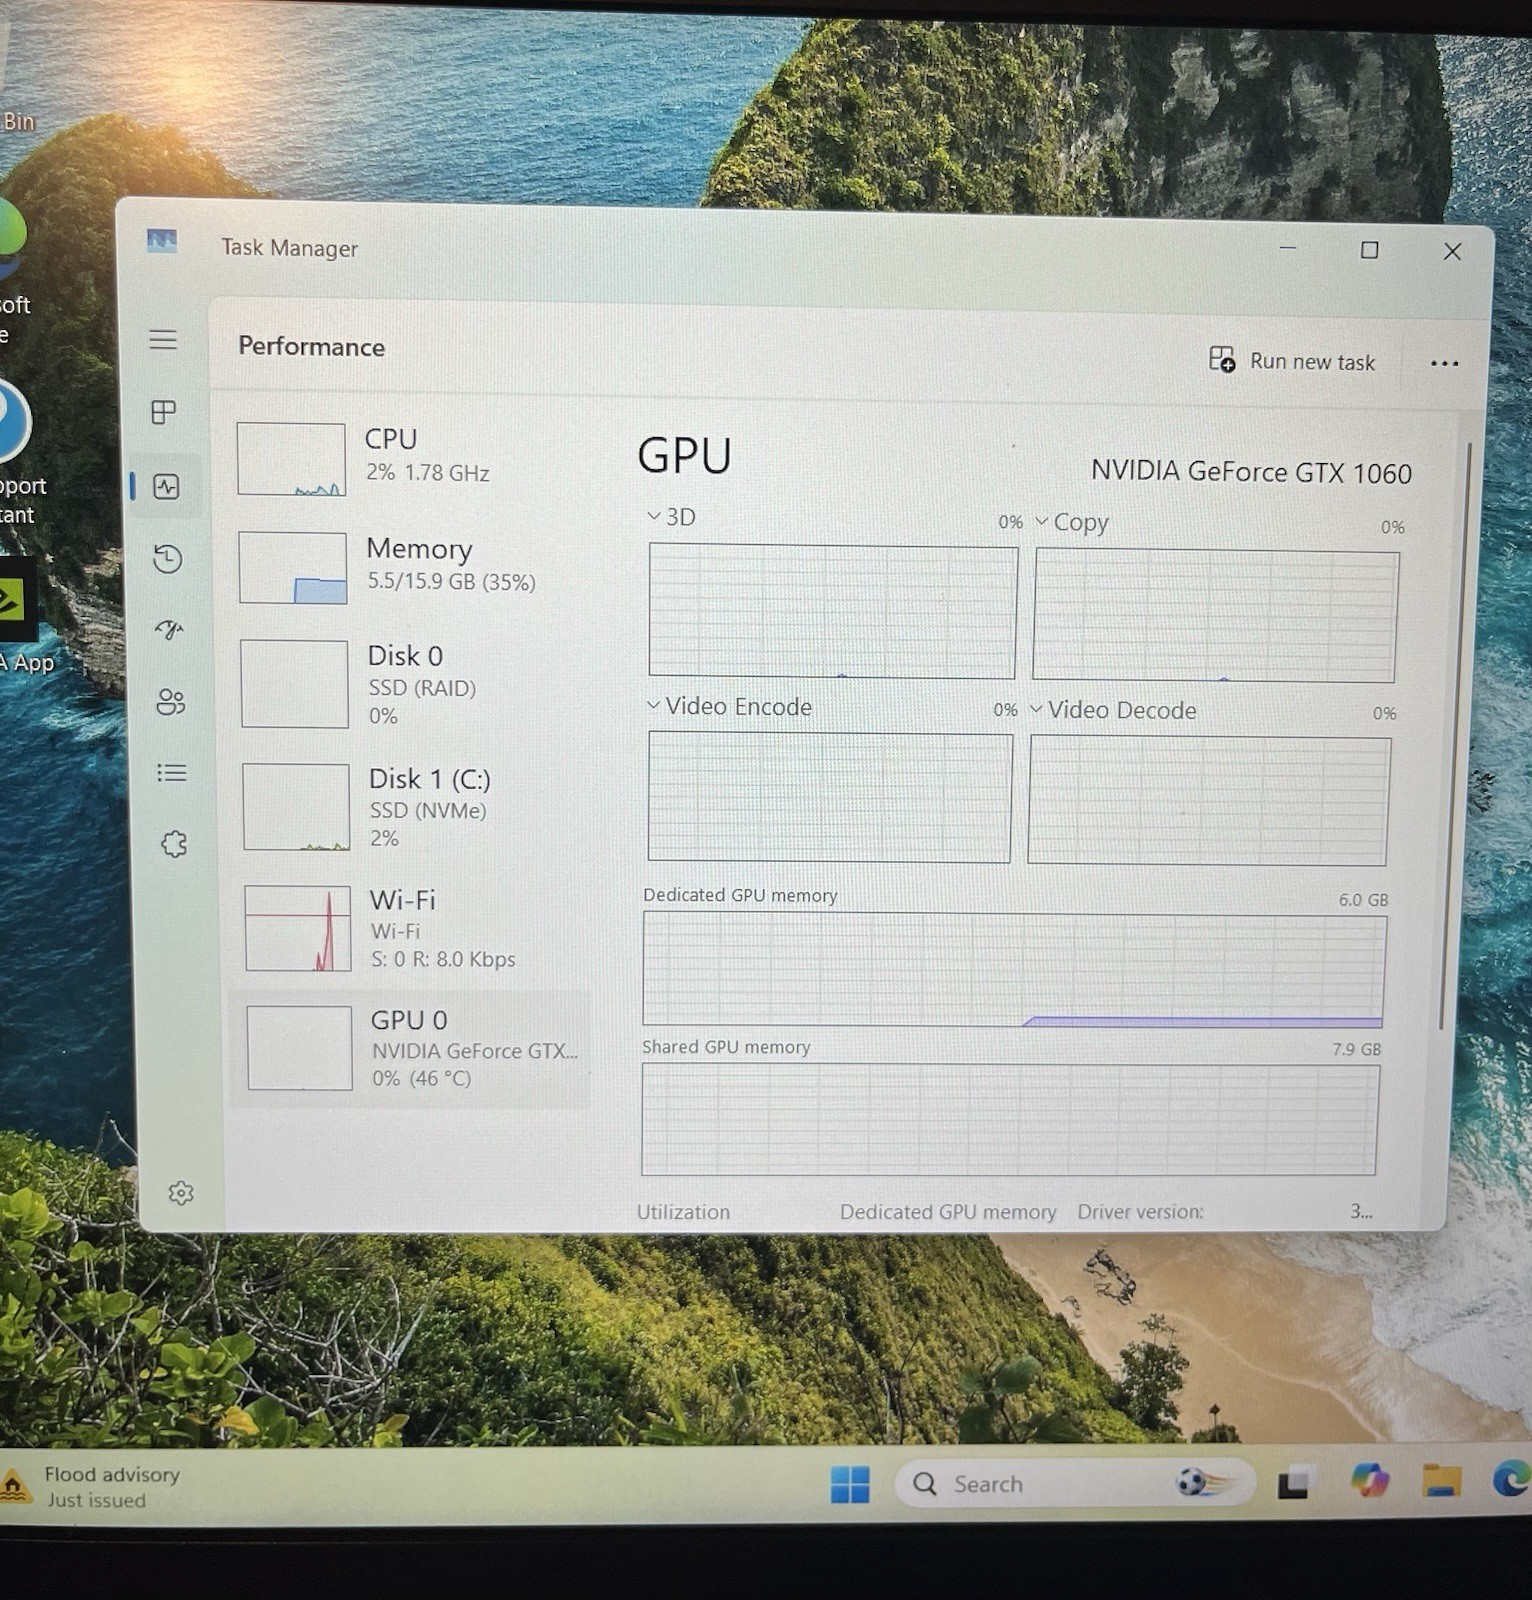Viewport: 1532px width, 1600px height.
Task: Open the Services puzzle-piece sidebar icon
Action: tap(174, 844)
